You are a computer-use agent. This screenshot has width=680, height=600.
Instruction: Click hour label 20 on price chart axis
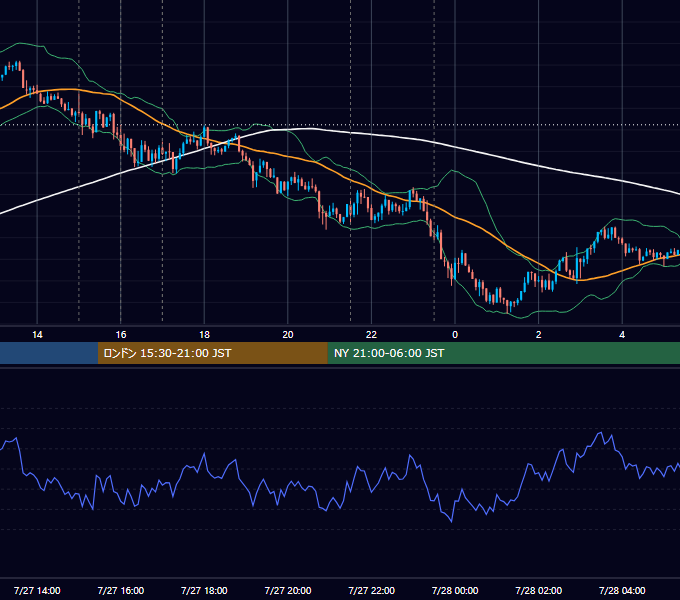click(288, 335)
